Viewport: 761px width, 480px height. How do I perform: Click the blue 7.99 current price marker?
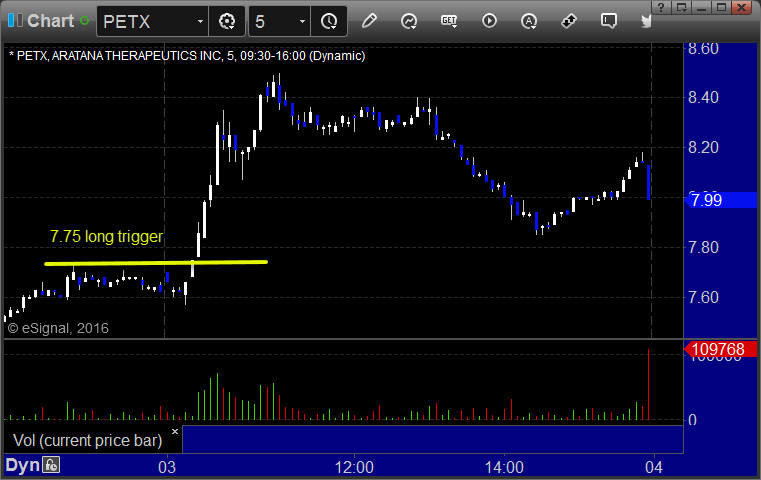pos(721,200)
